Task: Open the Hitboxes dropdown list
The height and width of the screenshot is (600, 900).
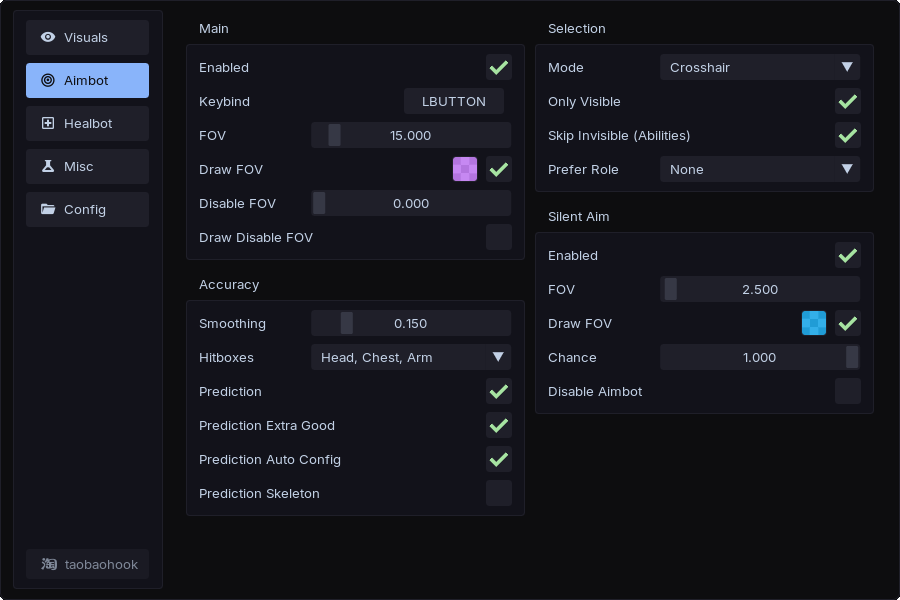Action: (x=410, y=357)
